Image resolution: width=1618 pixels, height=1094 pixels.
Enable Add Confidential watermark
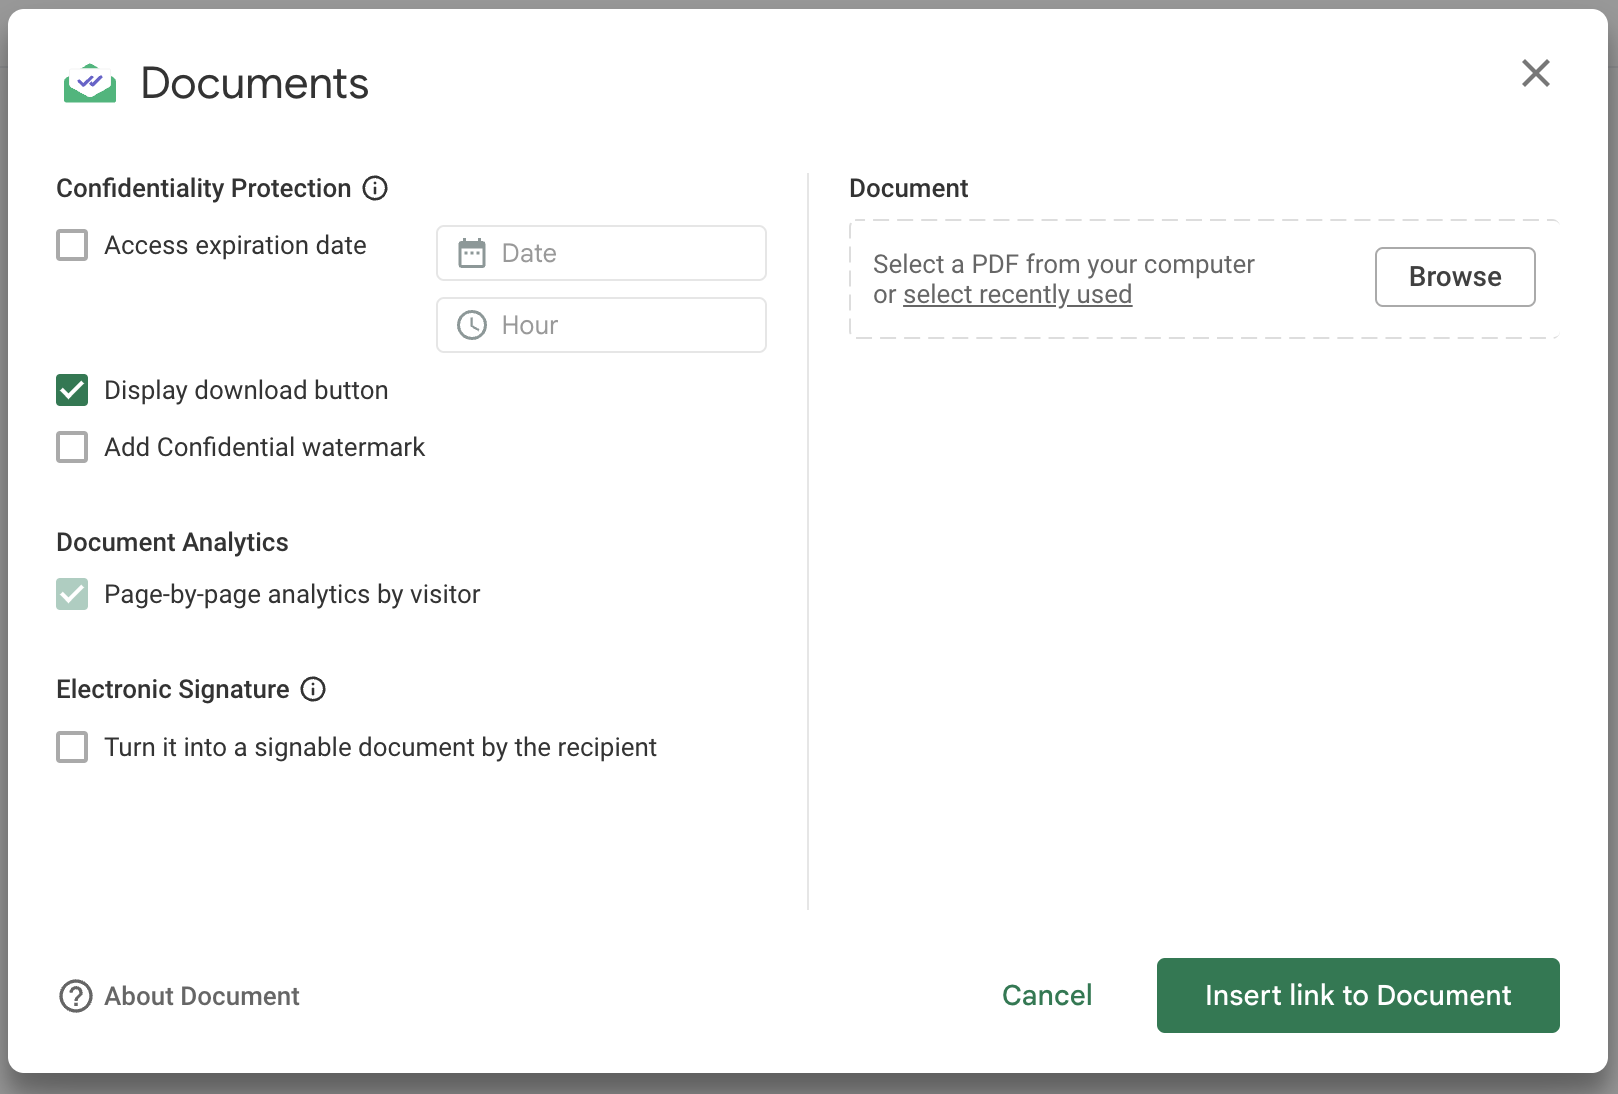click(72, 447)
